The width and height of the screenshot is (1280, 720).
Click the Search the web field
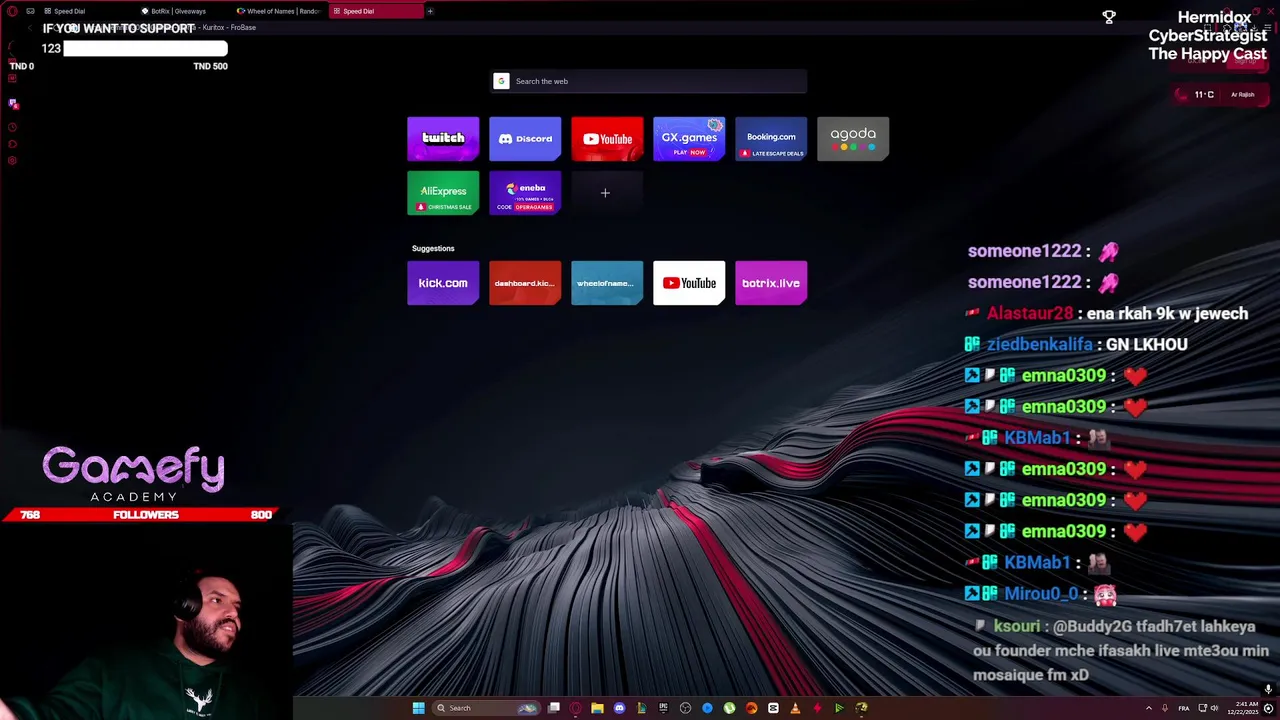click(x=649, y=81)
